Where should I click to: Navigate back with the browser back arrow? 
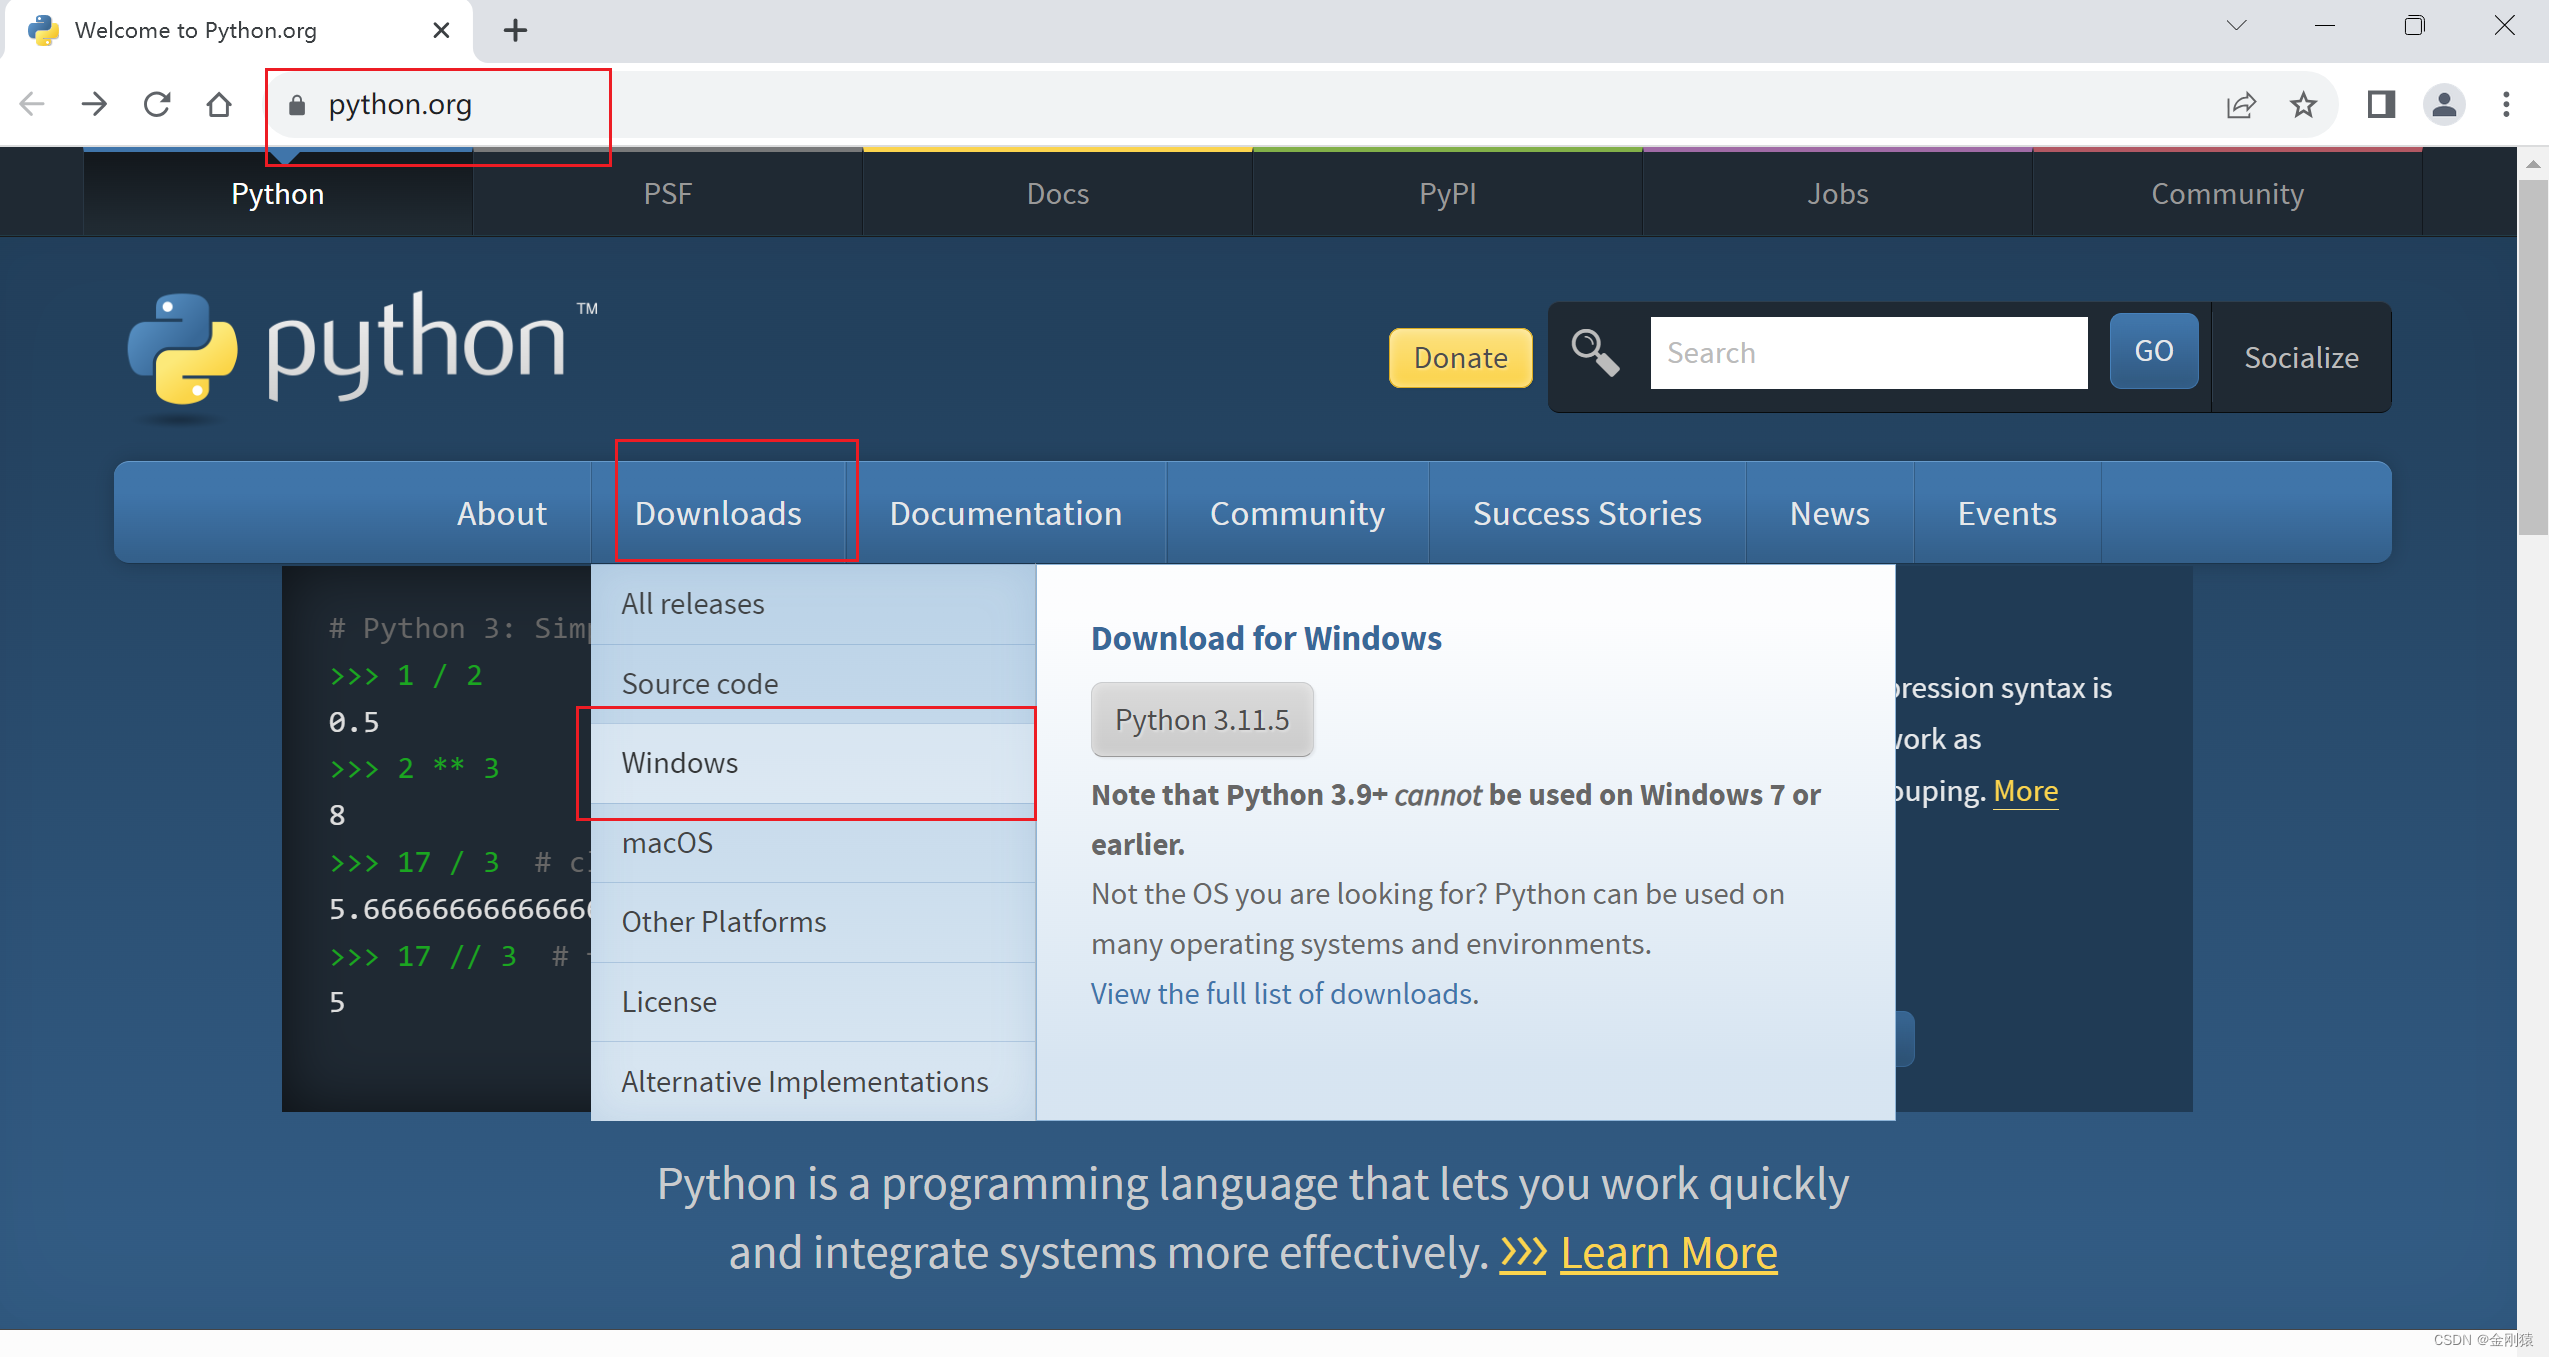tap(32, 104)
